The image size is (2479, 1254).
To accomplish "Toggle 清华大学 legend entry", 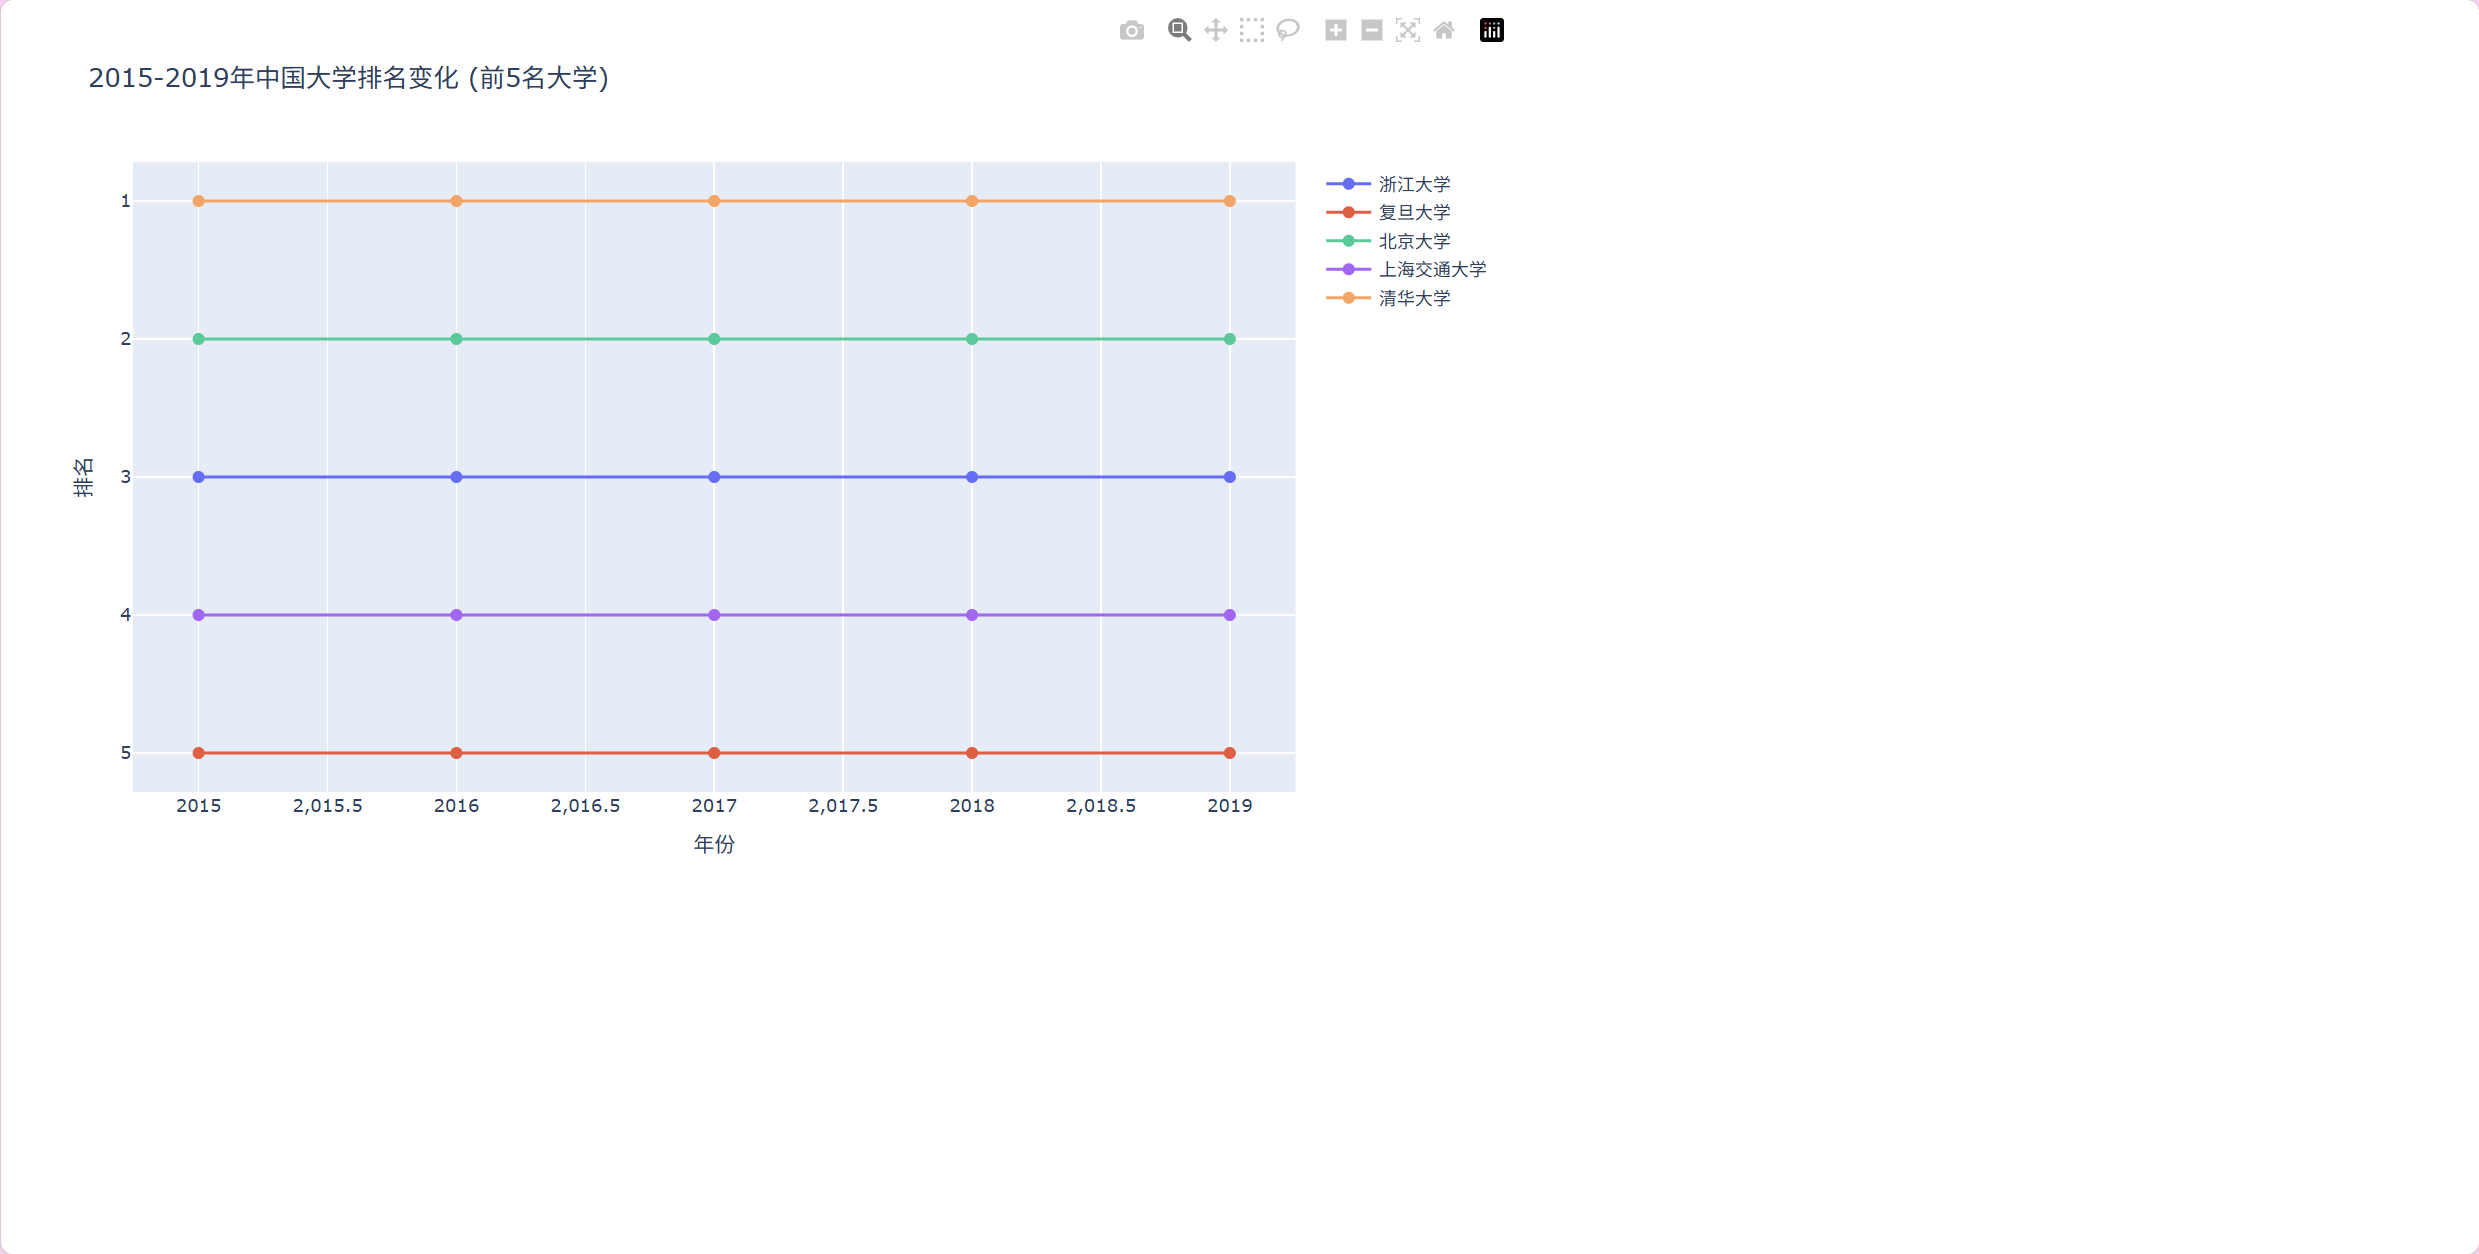I will pyautogui.click(x=1413, y=298).
